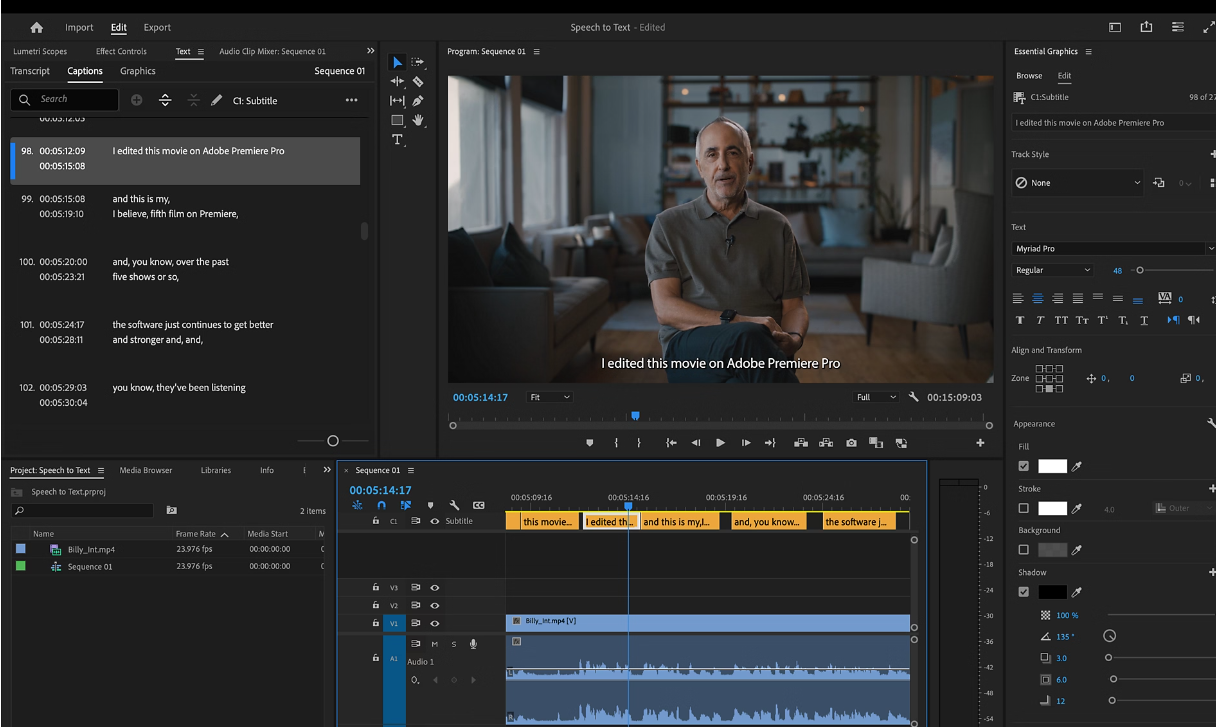Switch to the Lumetri Scopes tab
1216x727 pixels.
(x=40, y=51)
